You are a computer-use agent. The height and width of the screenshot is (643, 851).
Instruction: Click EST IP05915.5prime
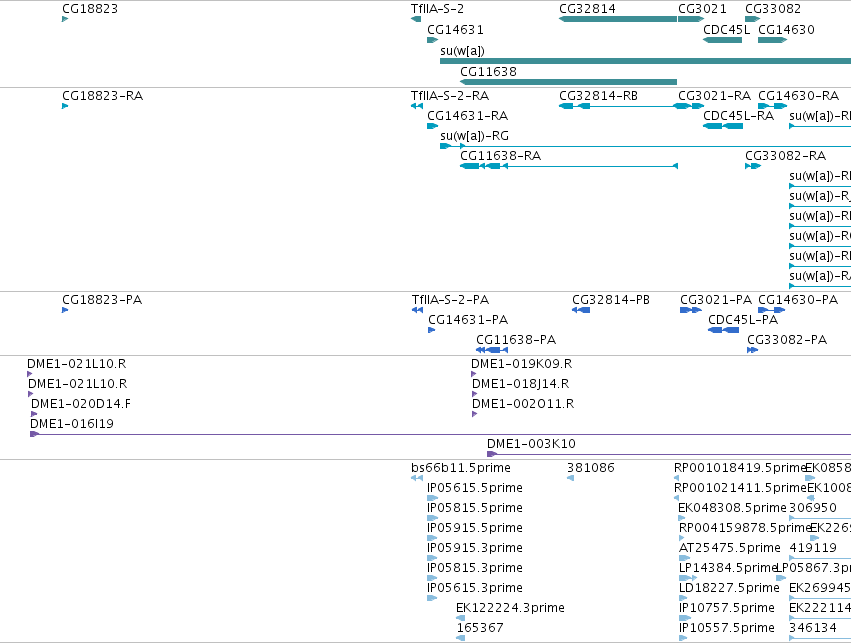(474, 529)
